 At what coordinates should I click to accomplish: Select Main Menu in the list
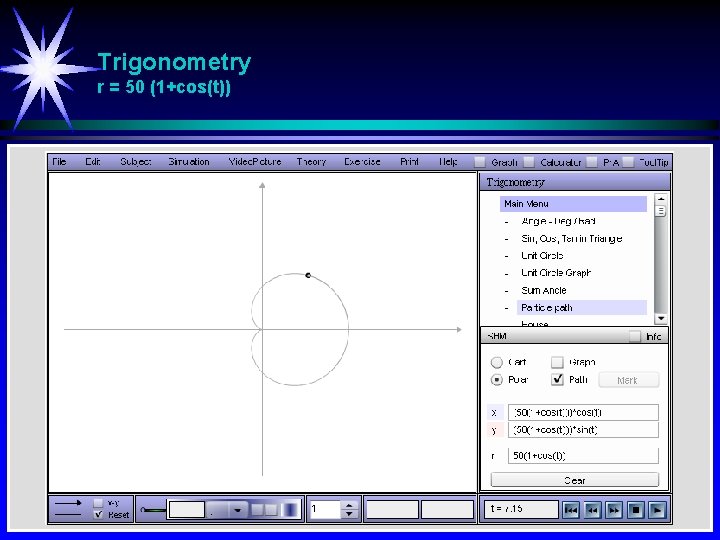[573, 204]
